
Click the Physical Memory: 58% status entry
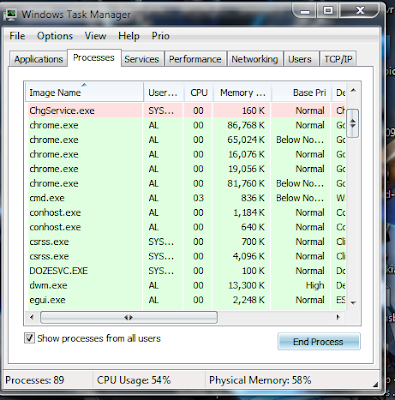(x=260, y=380)
